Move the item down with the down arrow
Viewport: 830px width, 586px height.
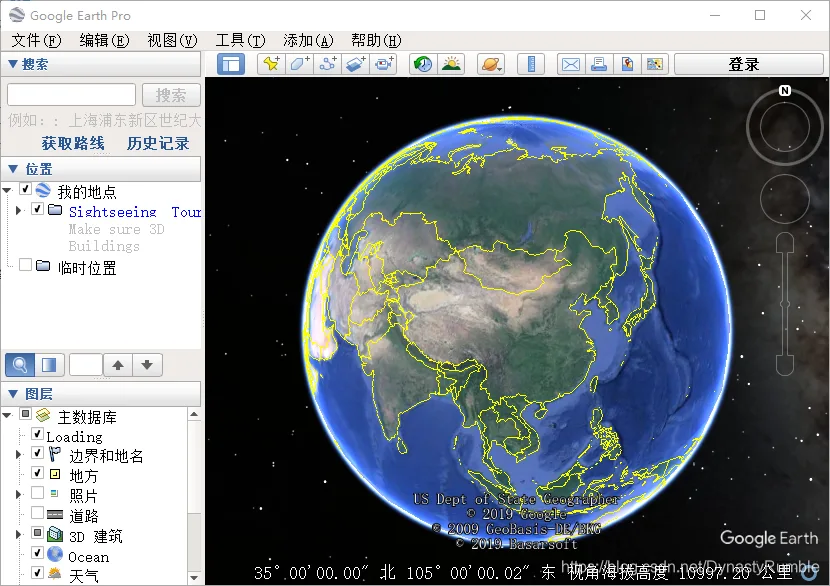pos(147,365)
